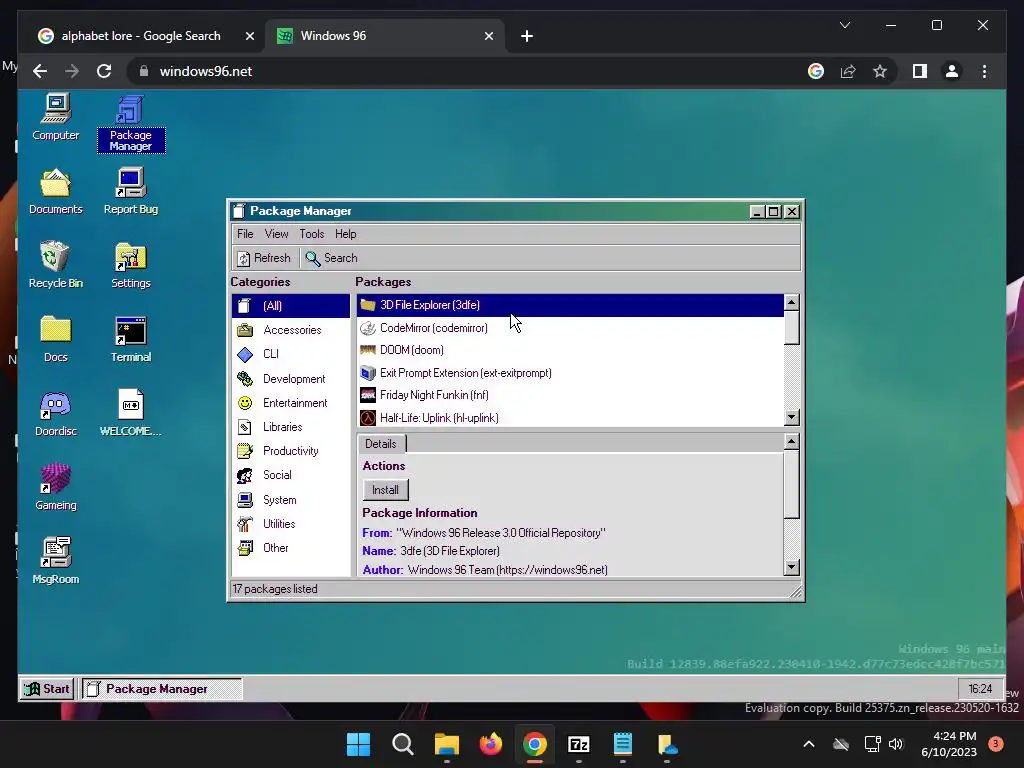Open the Computer desktop icon

[56, 118]
